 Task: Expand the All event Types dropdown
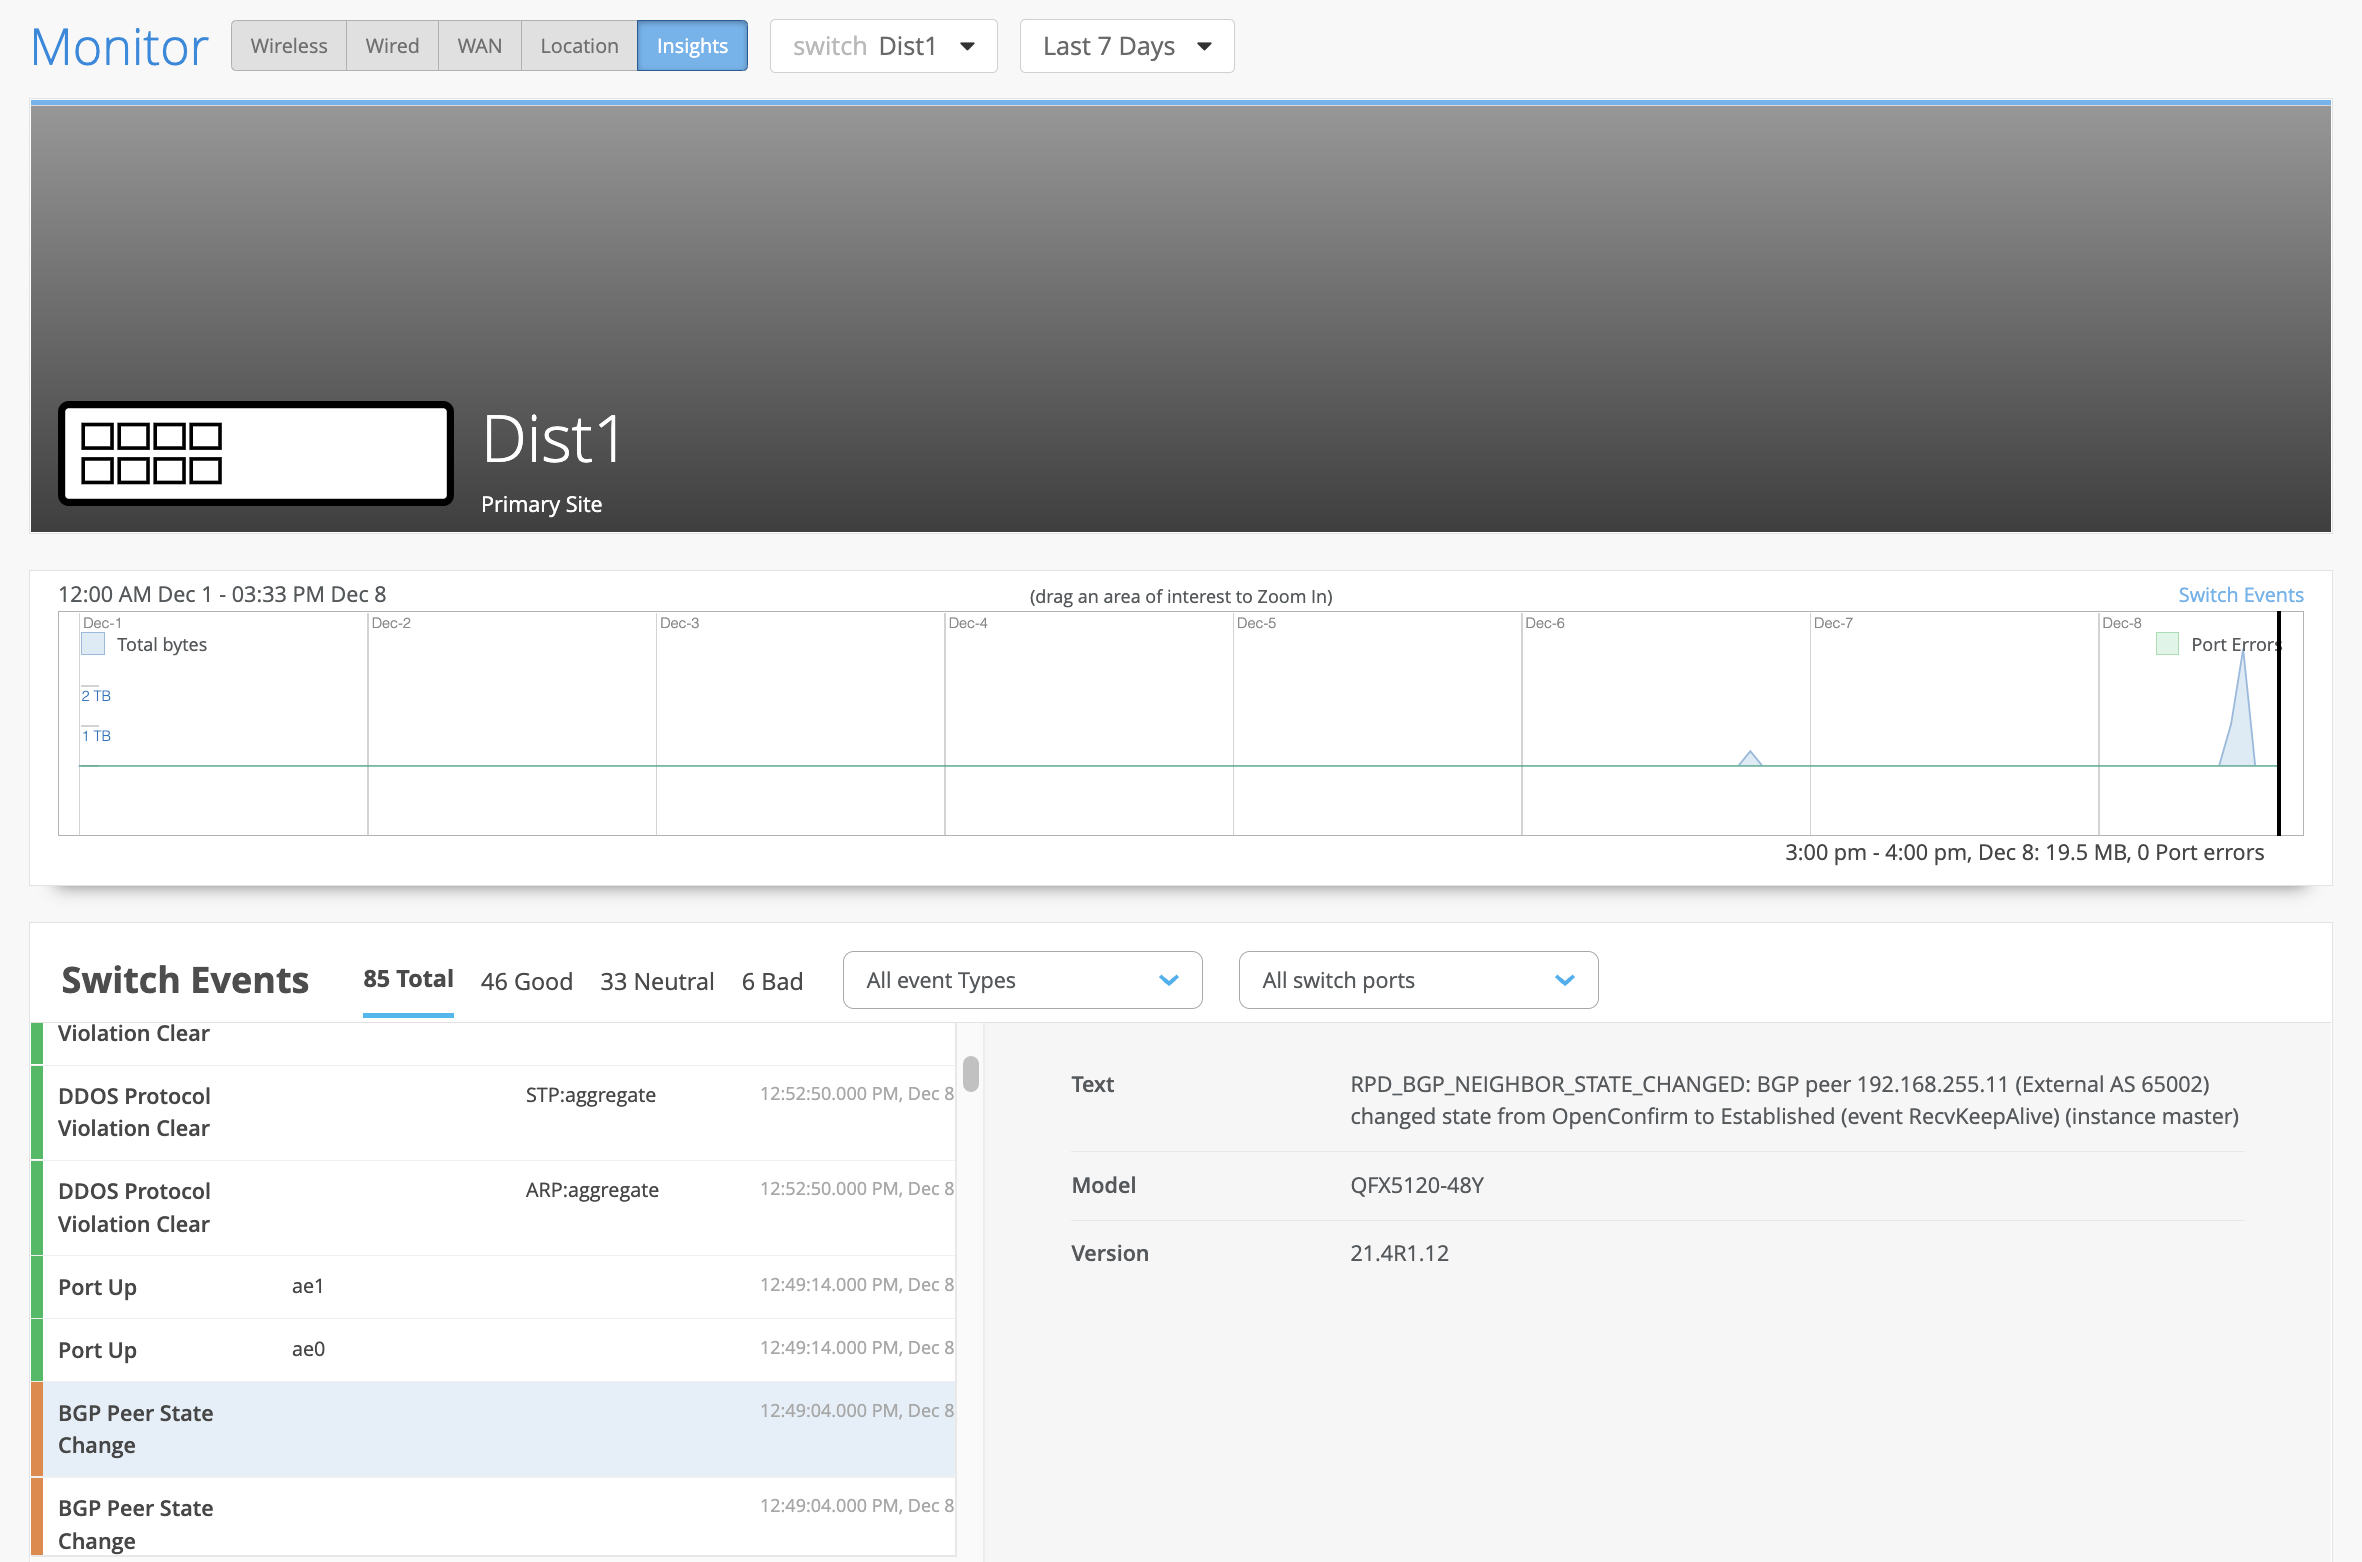pyautogui.click(x=1021, y=980)
